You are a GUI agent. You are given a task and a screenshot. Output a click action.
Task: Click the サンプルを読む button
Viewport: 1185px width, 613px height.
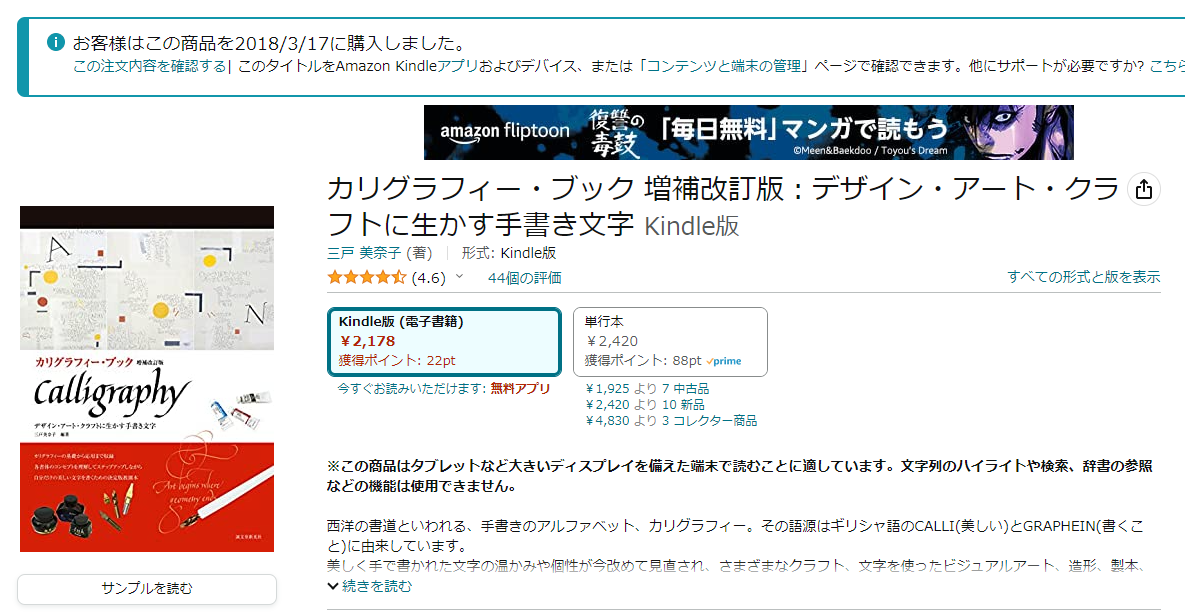pyautogui.click(x=147, y=589)
